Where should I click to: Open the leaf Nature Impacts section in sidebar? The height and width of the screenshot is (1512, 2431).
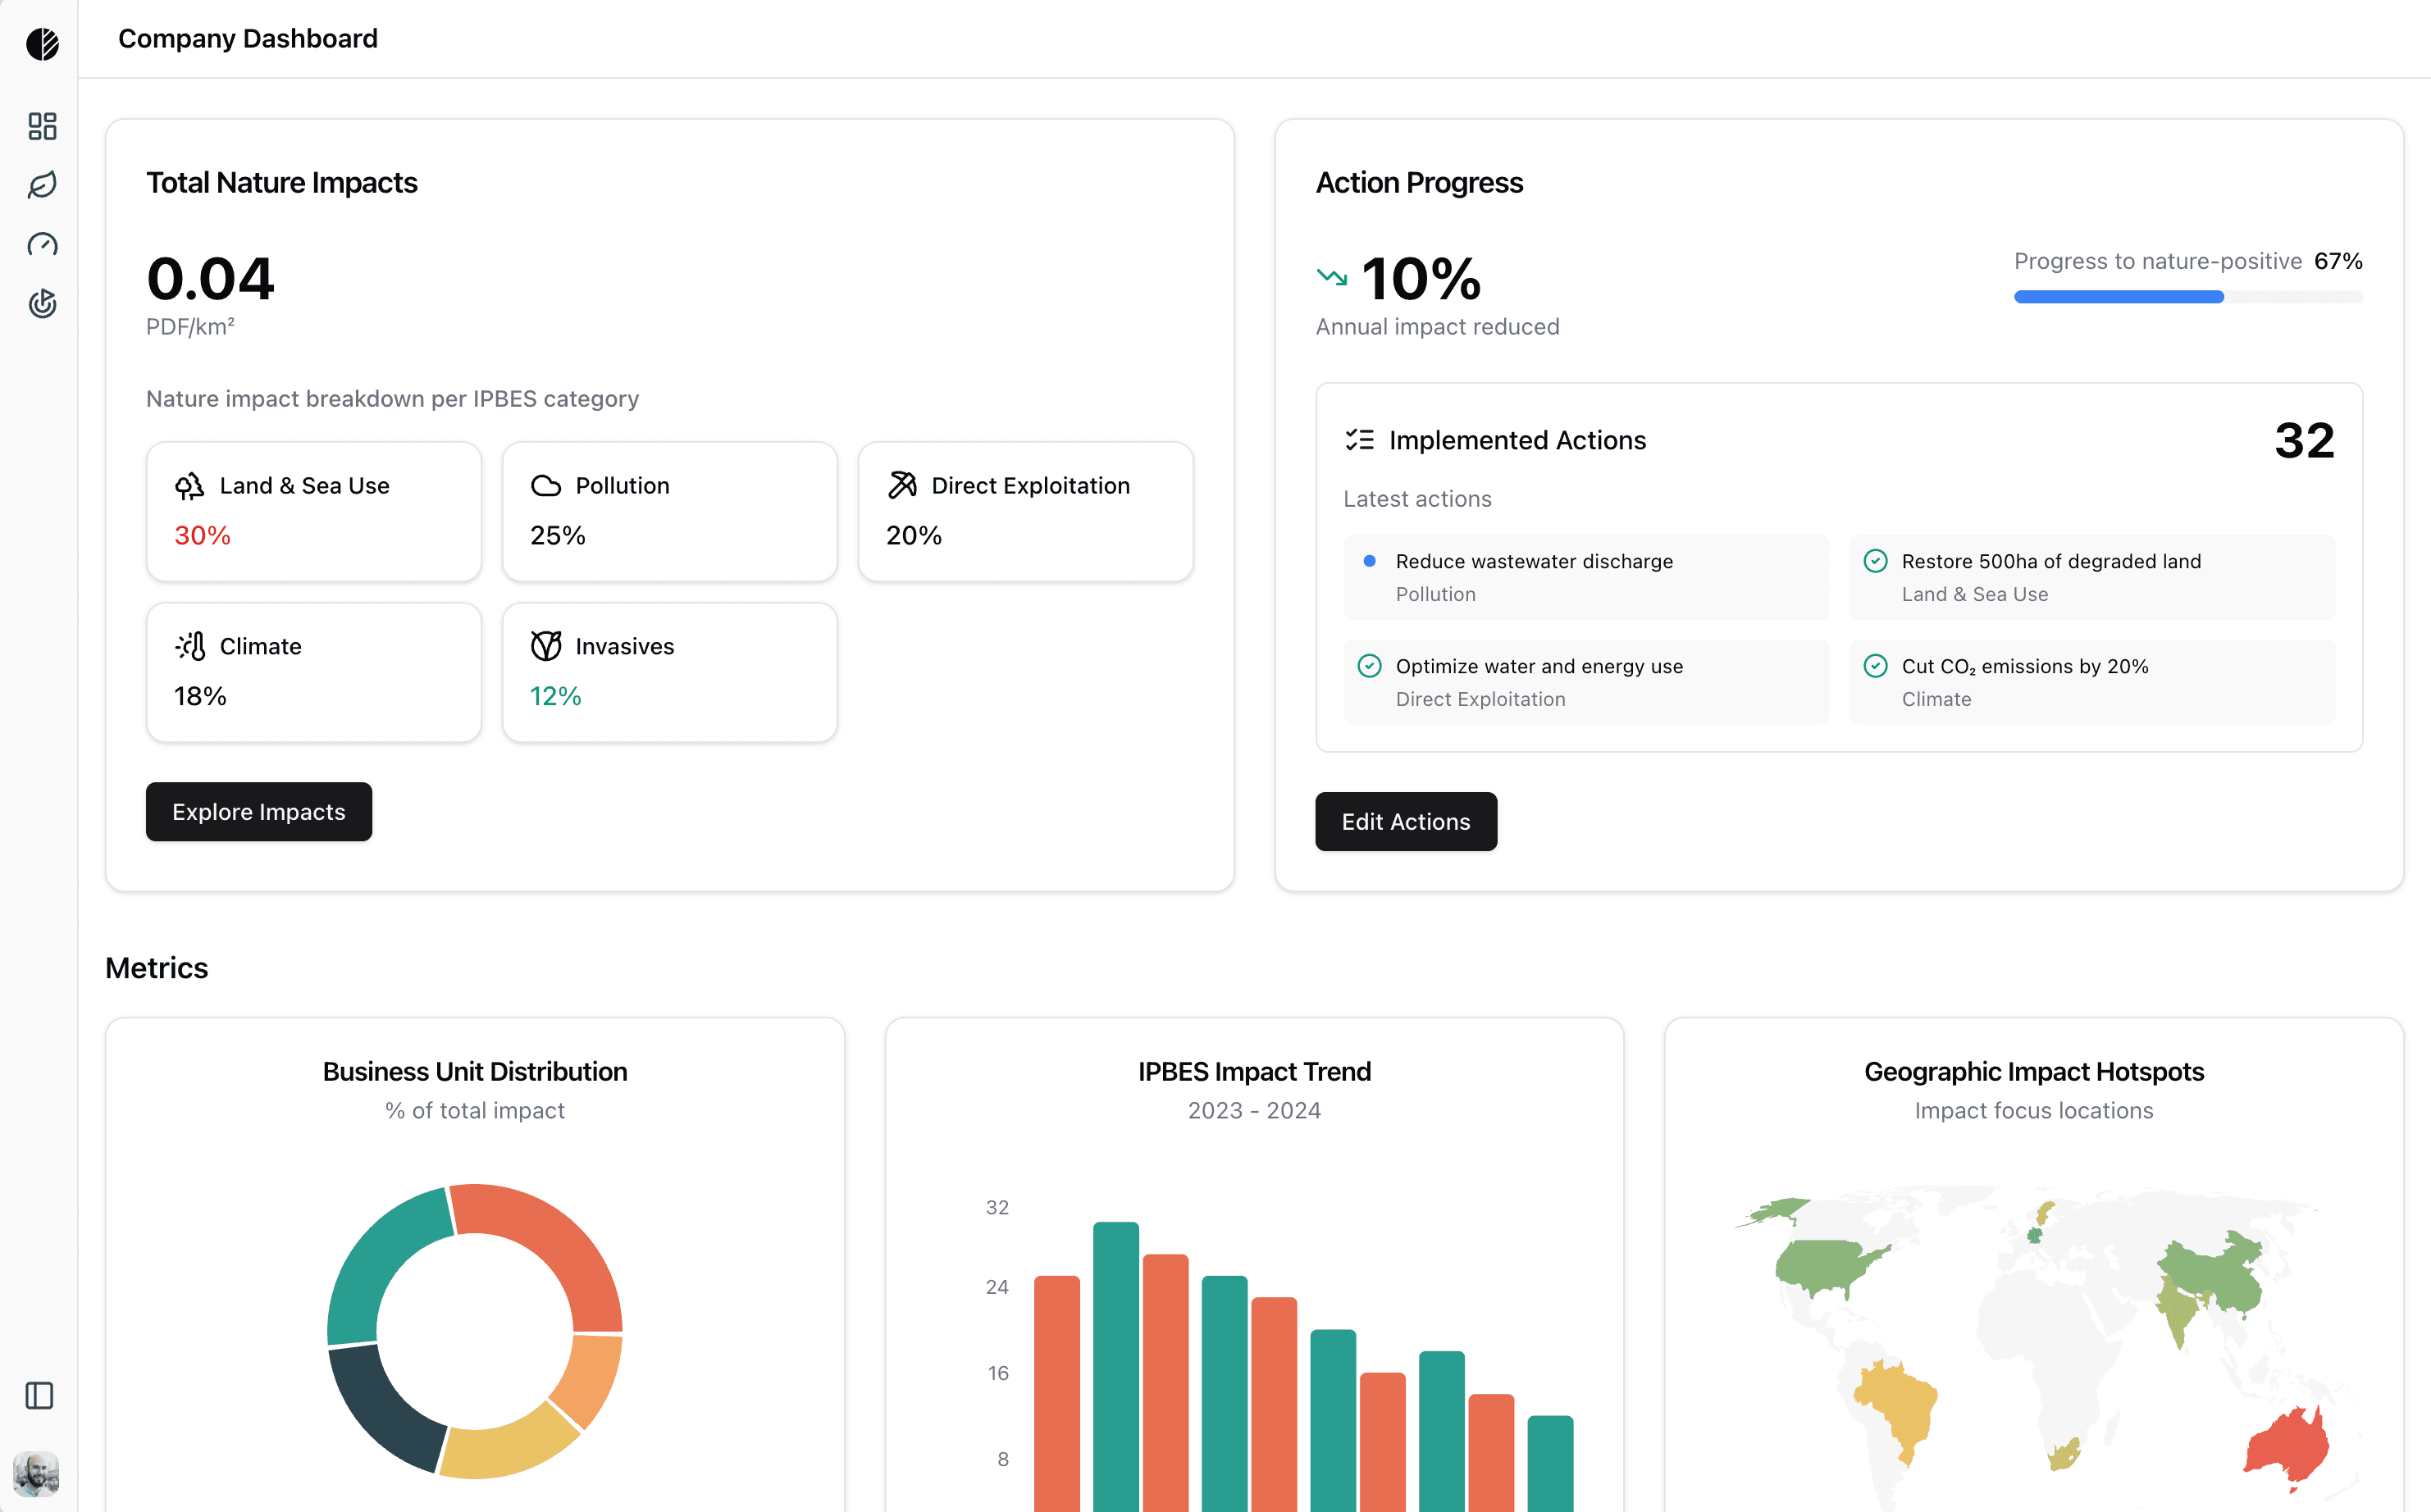42,185
